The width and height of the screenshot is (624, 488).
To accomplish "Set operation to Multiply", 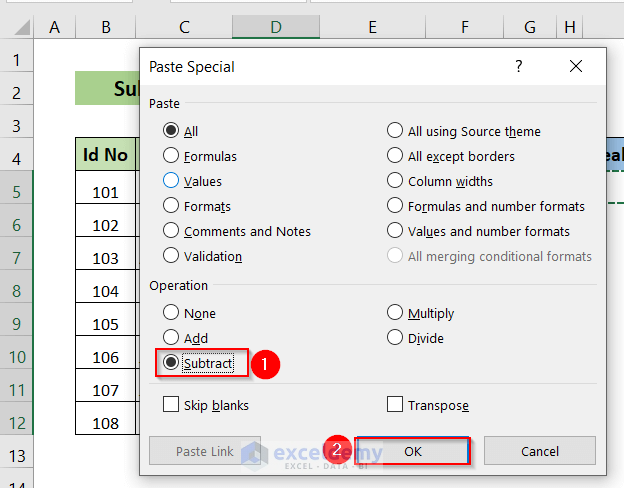I will [x=396, y=313].
